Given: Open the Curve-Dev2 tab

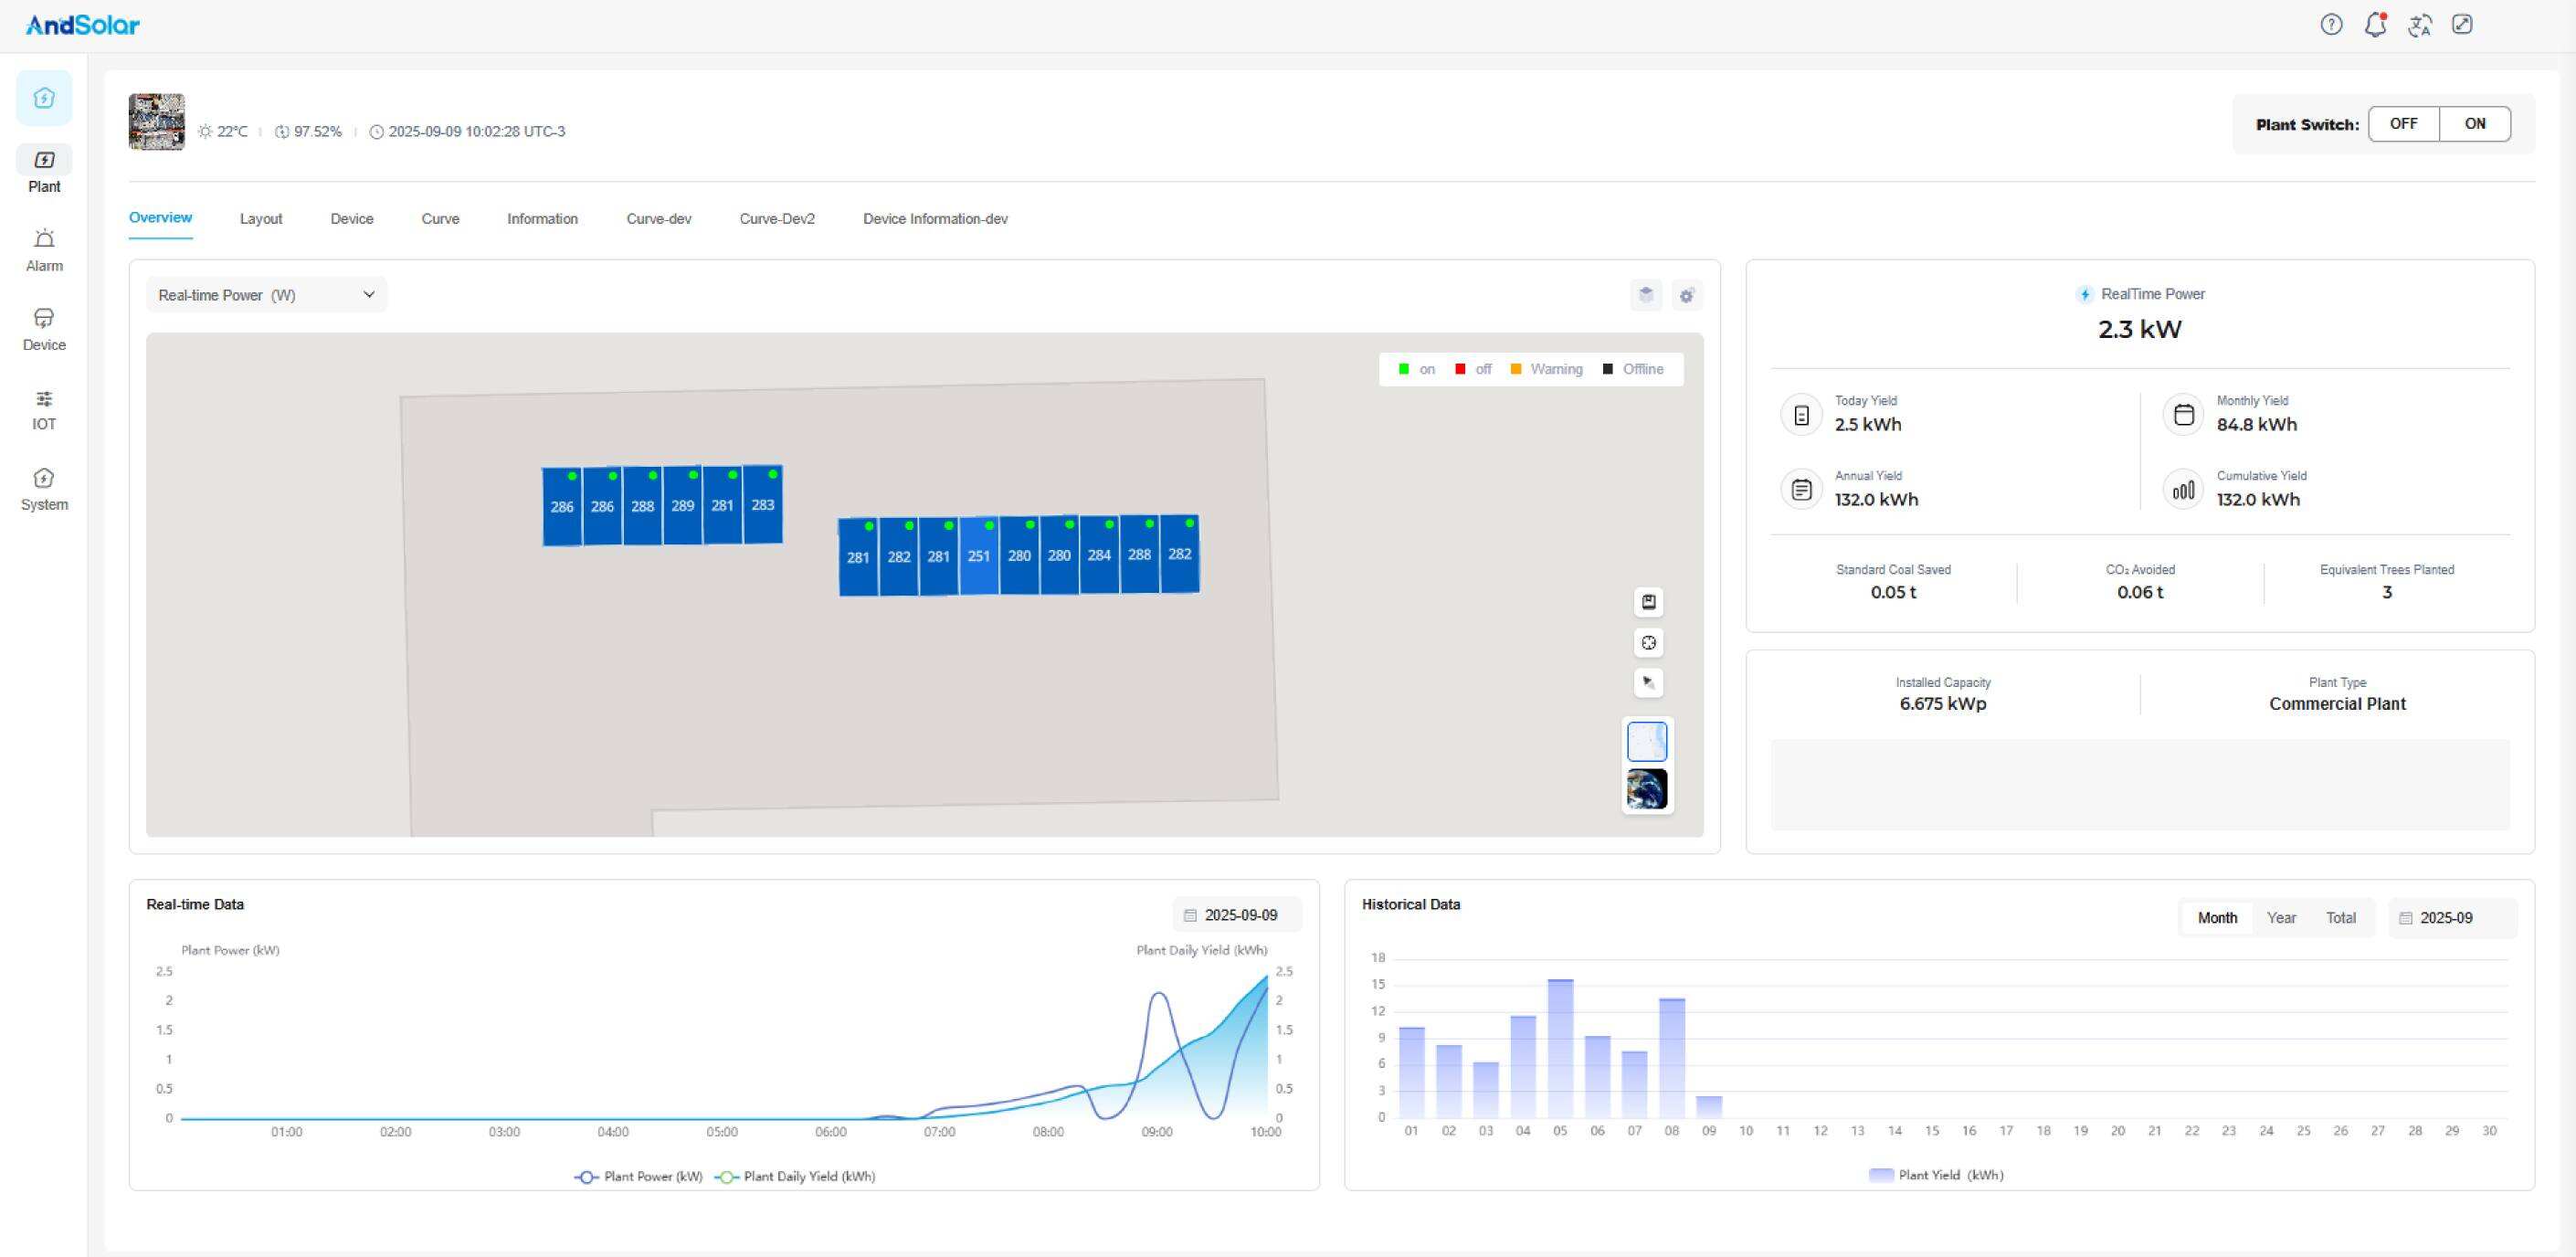Looking at the screenshot, I should click(777, 219).
